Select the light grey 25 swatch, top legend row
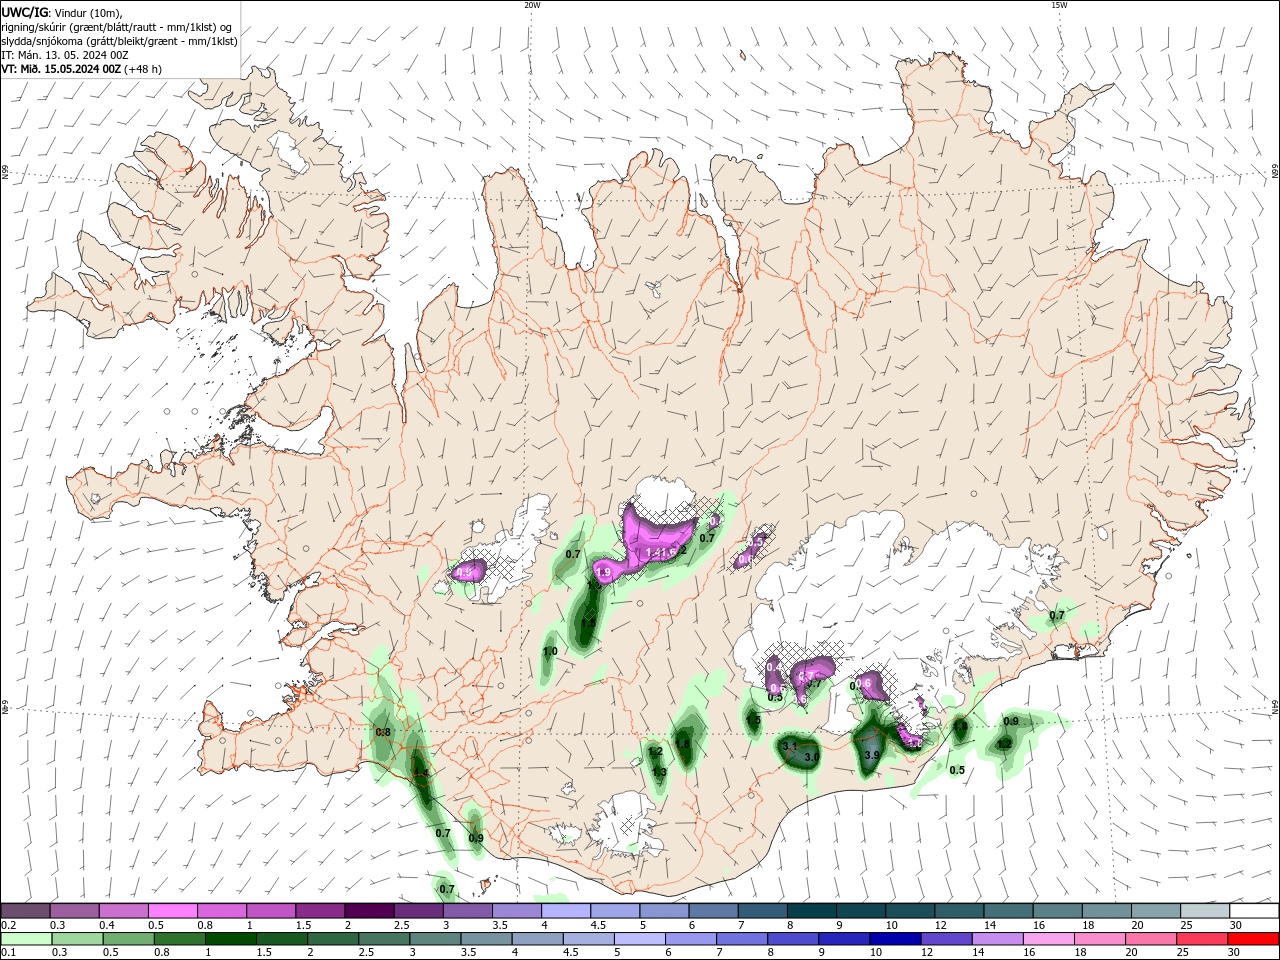 click(x=1205, y=911)
